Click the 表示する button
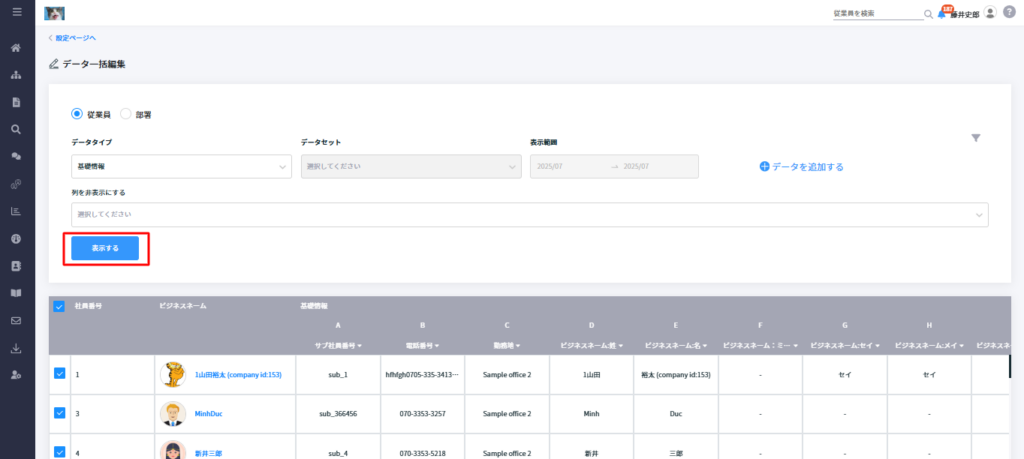 tap(105, 248)
